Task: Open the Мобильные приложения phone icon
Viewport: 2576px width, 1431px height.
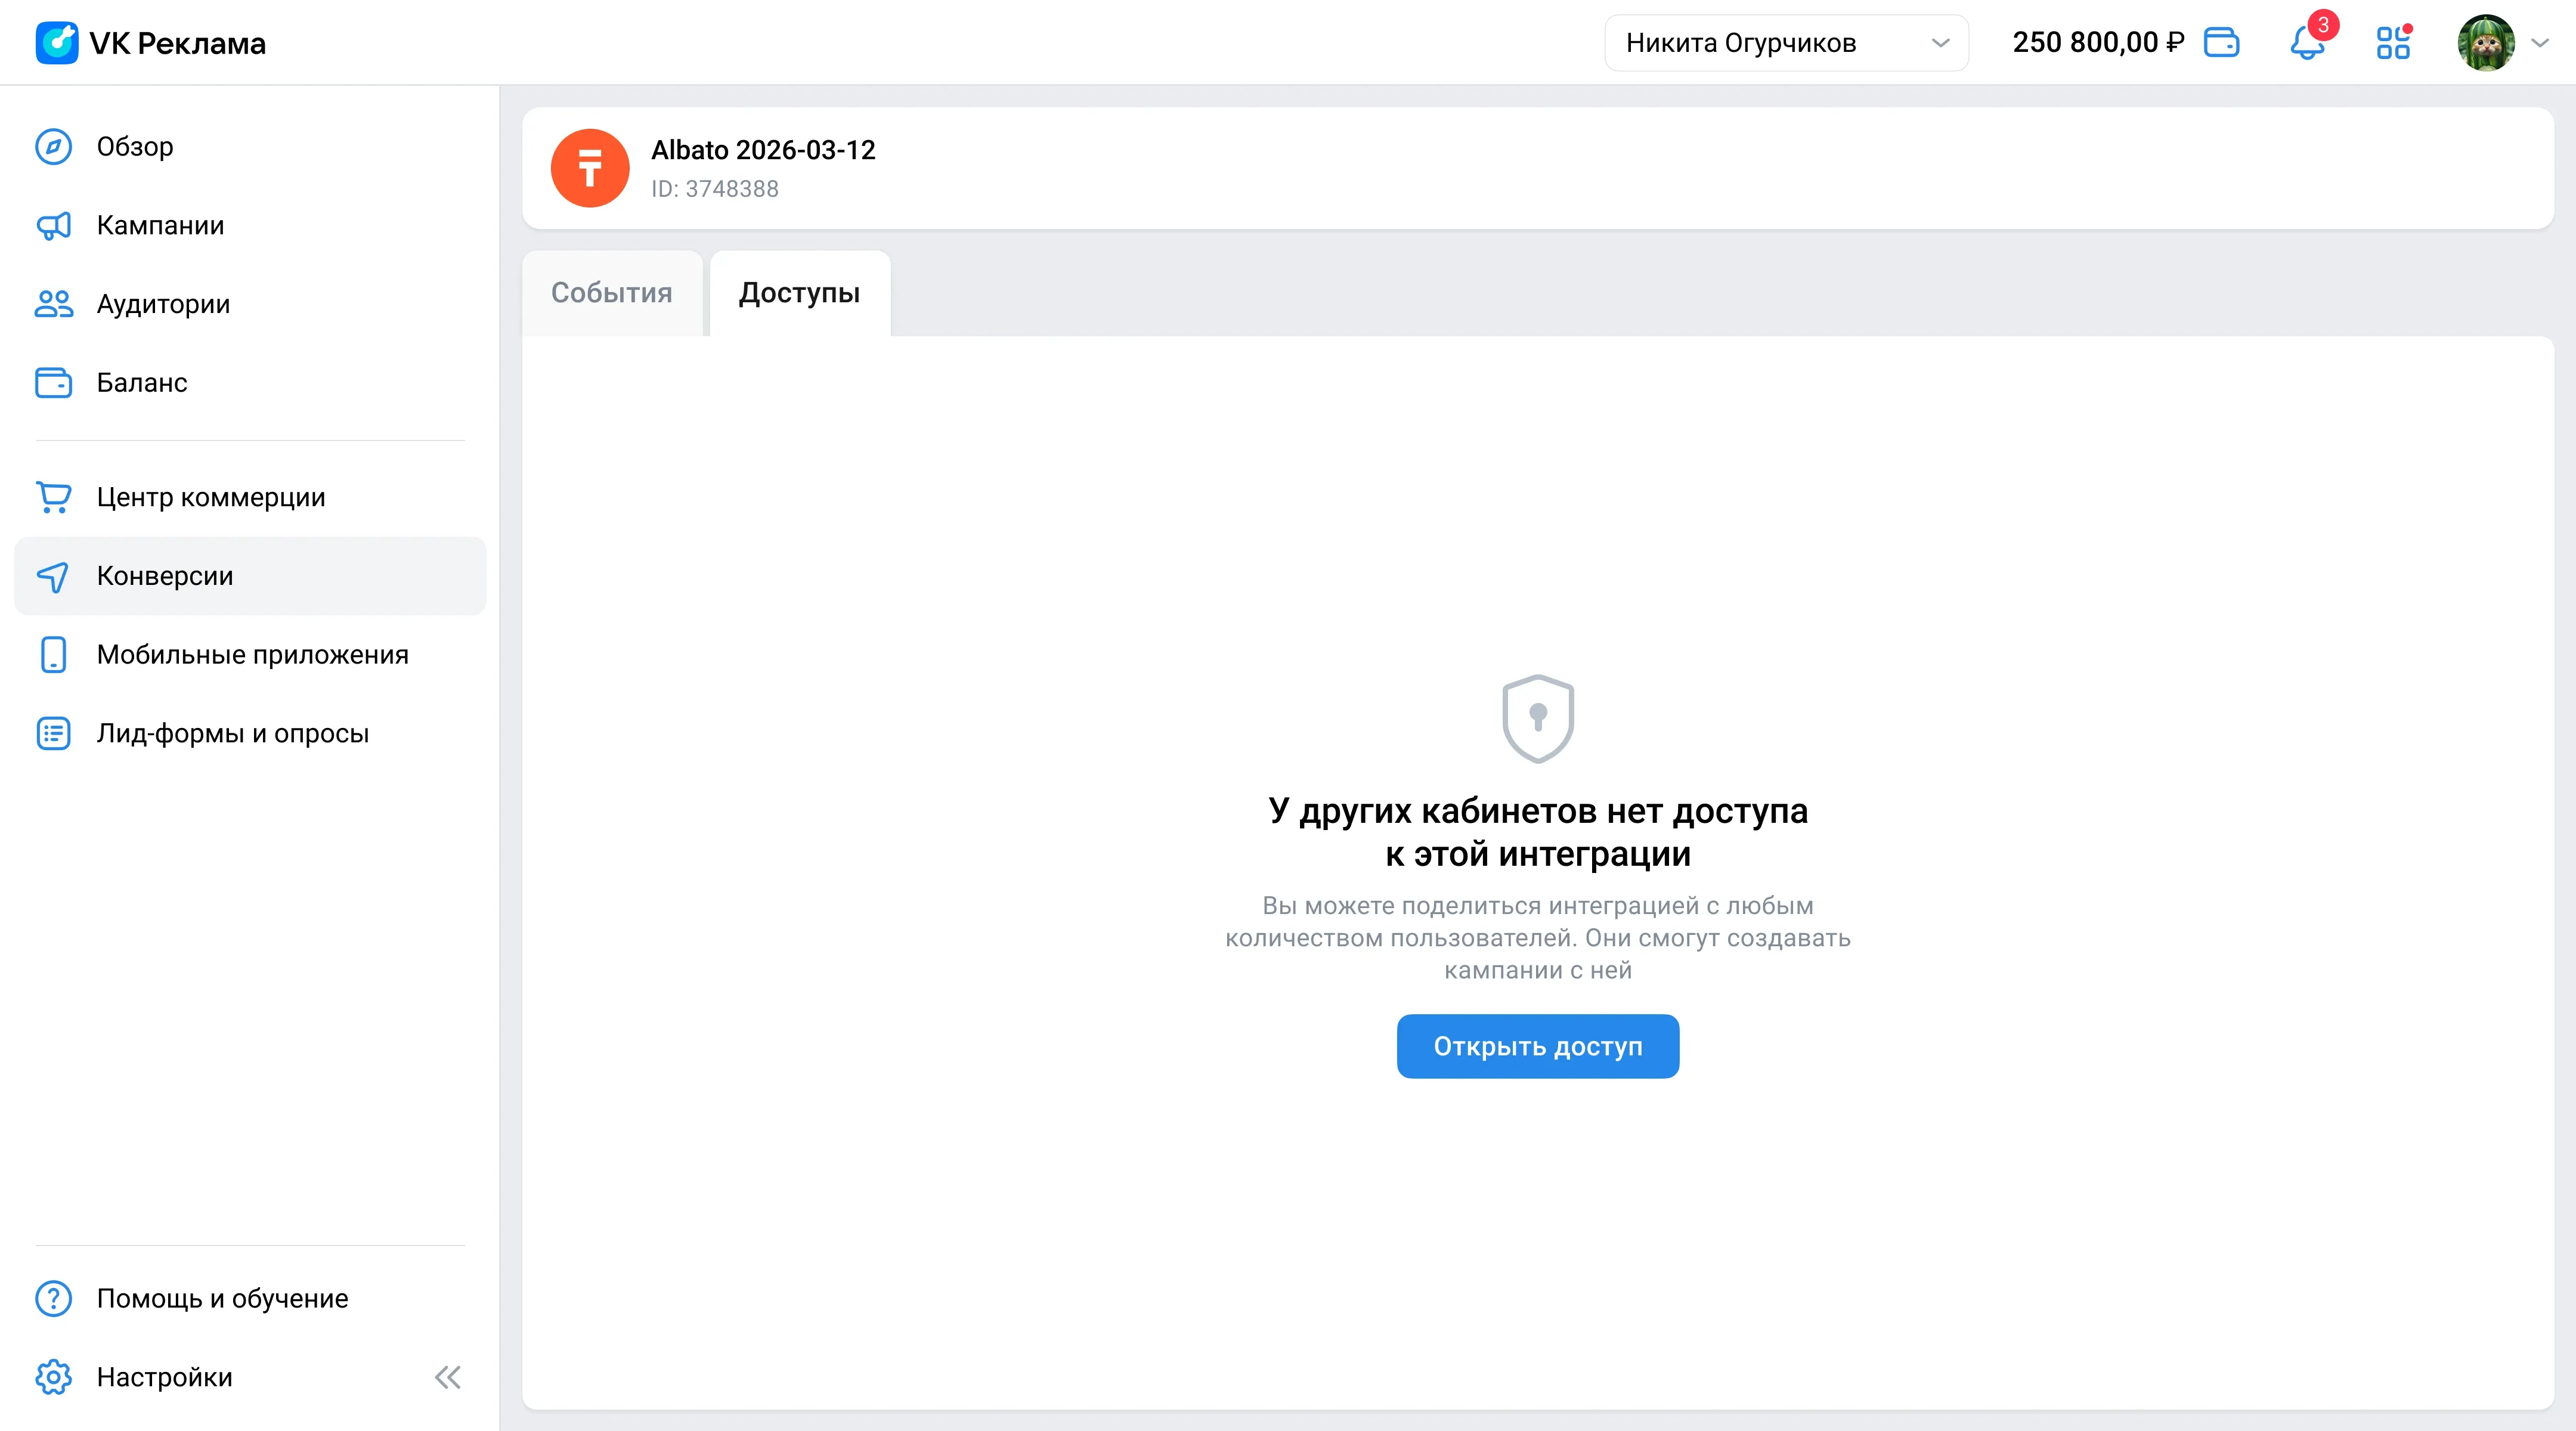Action: pos(54,655)
